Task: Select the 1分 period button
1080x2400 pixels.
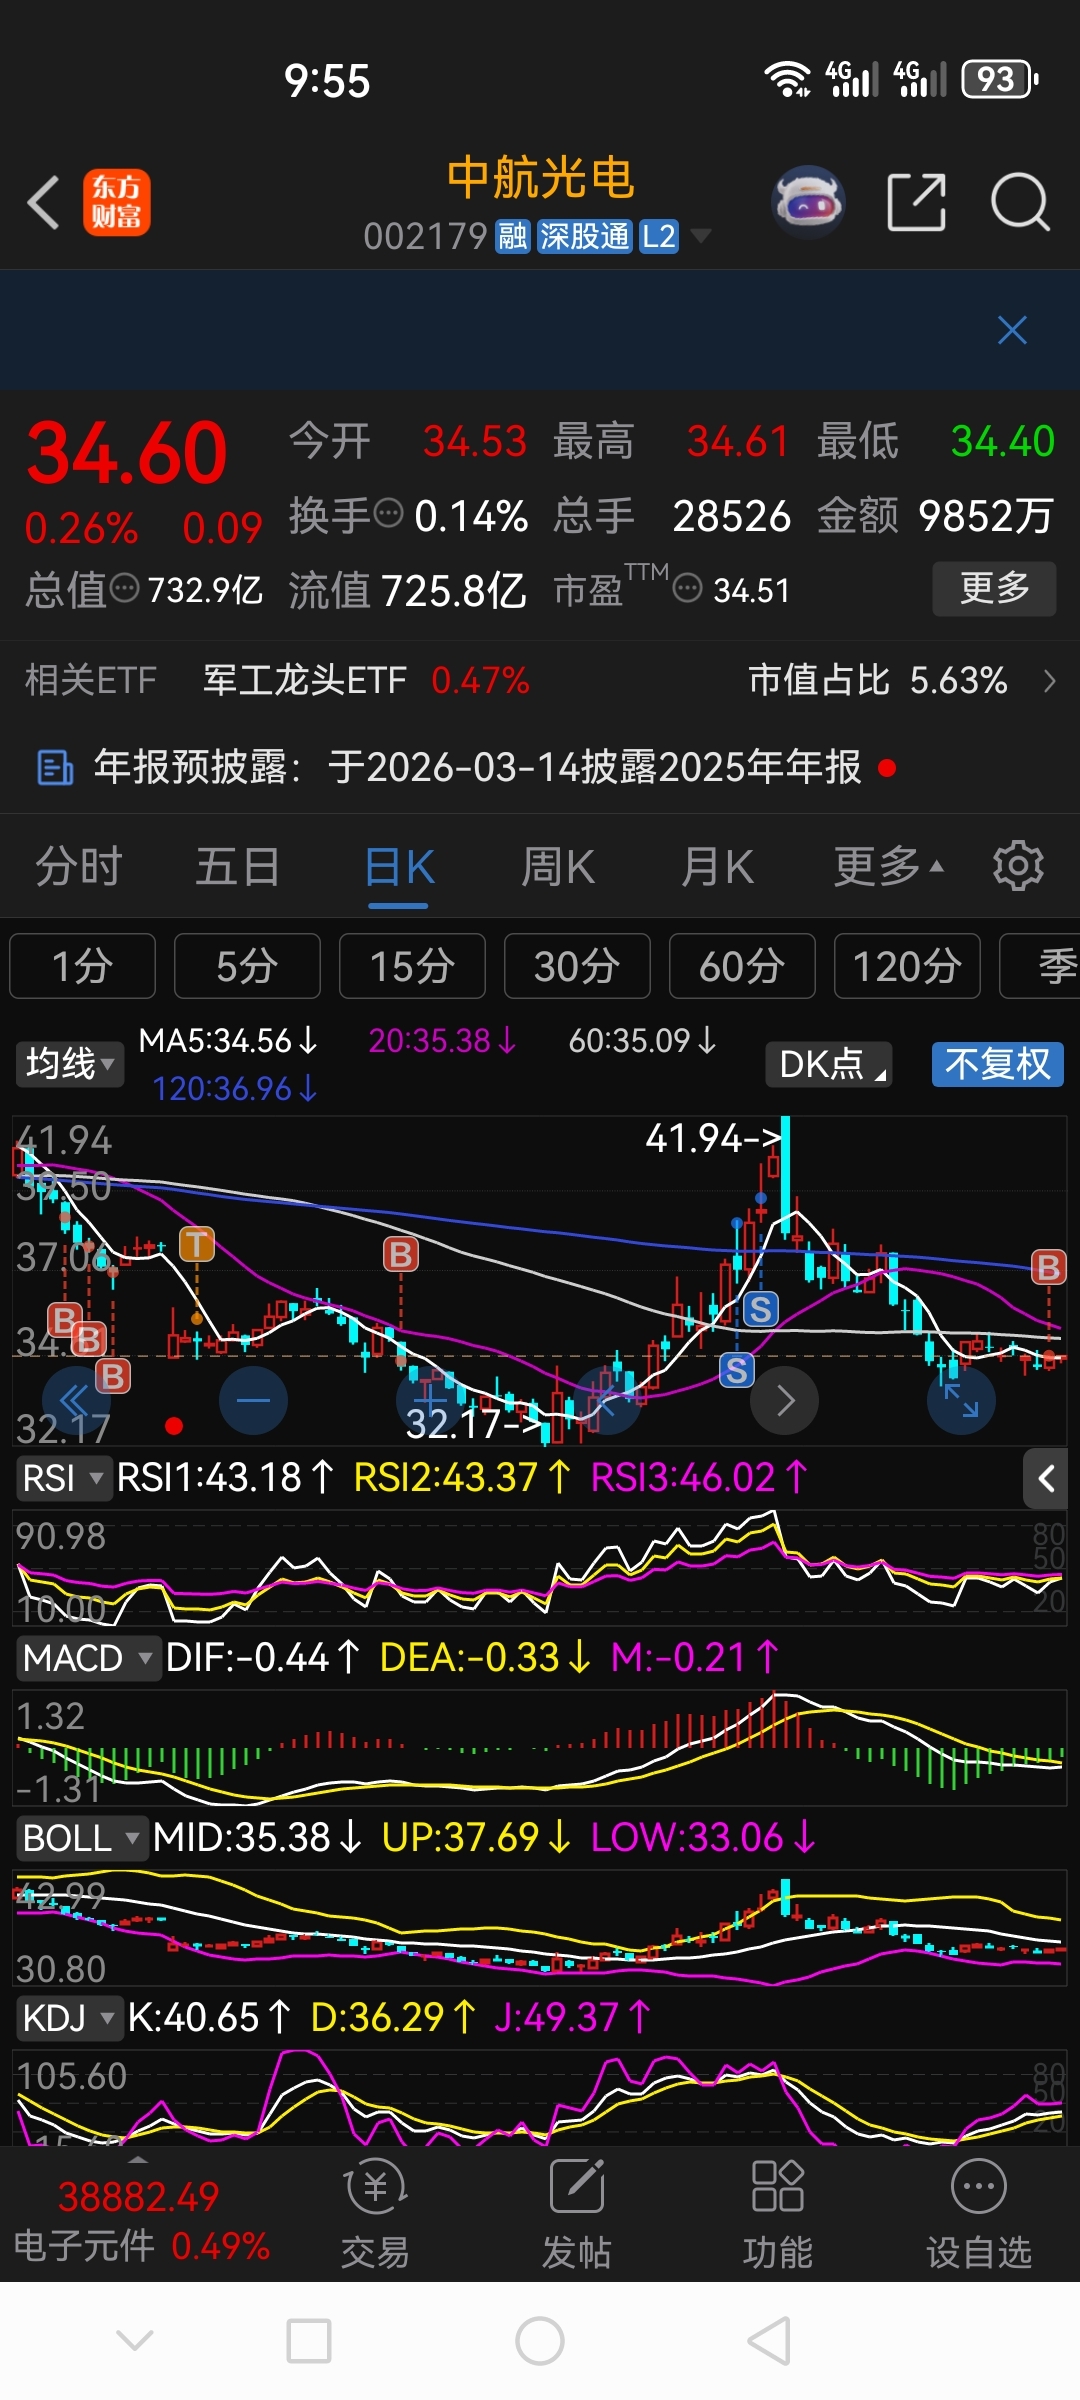Action: click(x=82, y=966)
